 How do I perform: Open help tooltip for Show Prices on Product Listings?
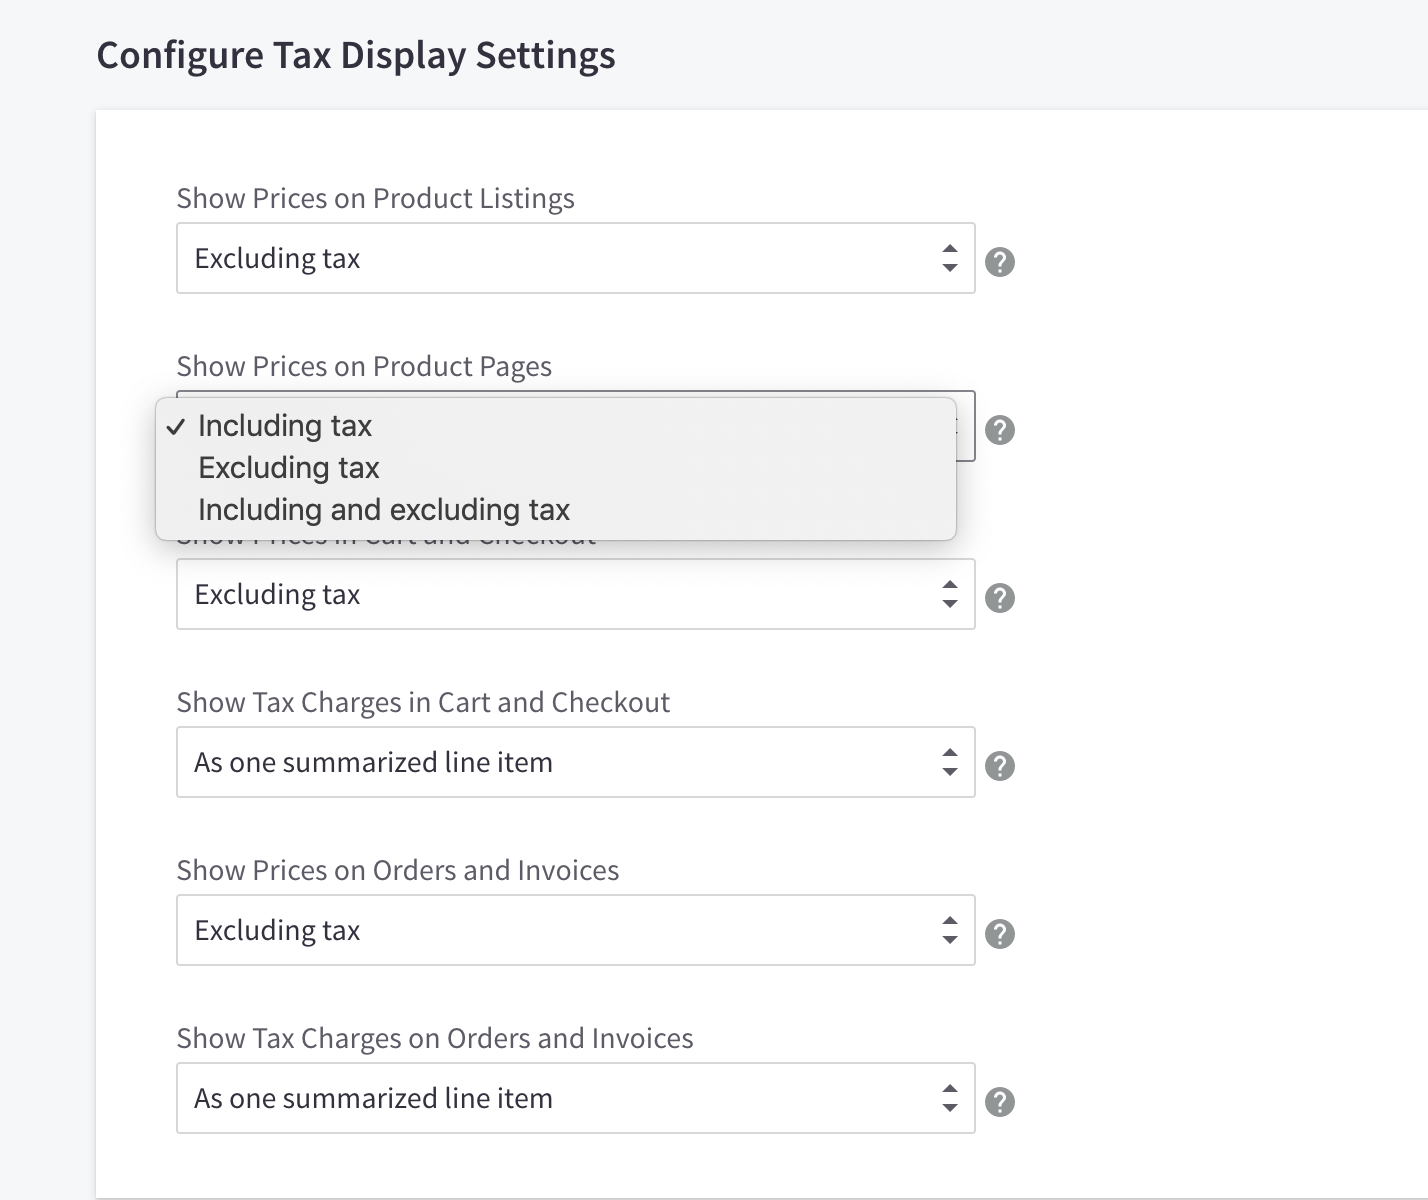click(999, 260)
